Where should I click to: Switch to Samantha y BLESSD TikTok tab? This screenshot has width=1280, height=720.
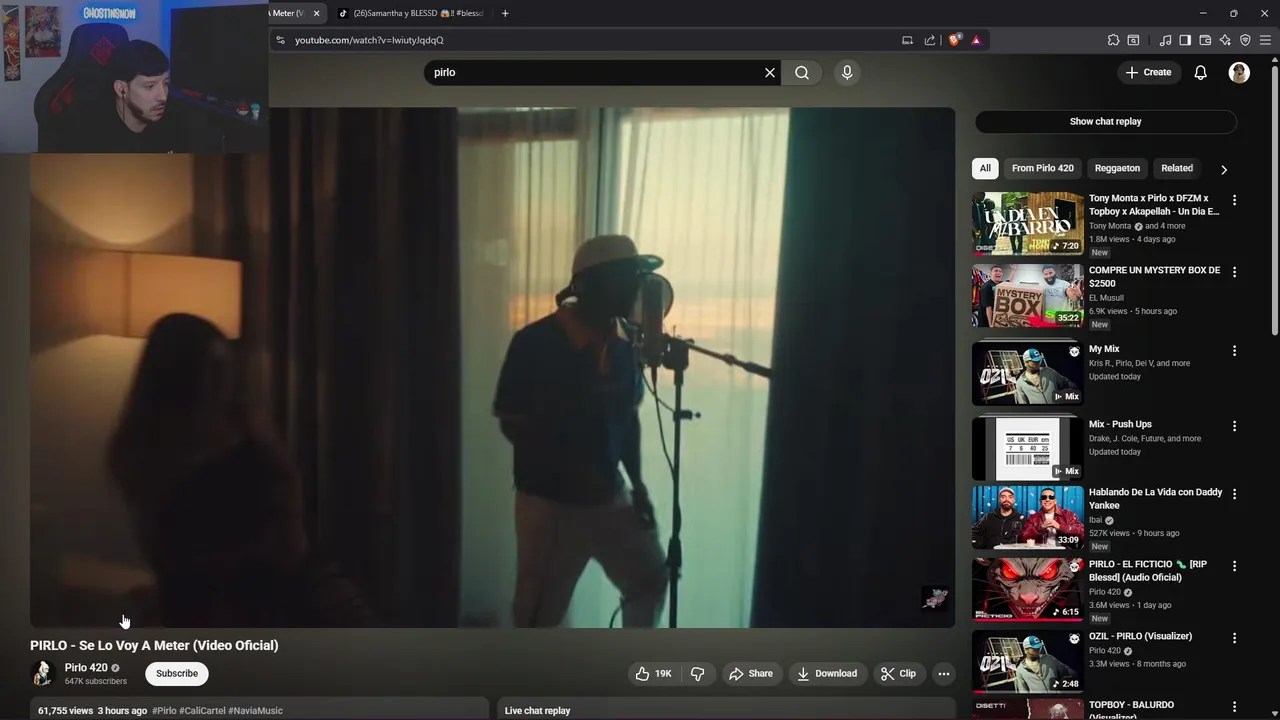pos(411,13)
